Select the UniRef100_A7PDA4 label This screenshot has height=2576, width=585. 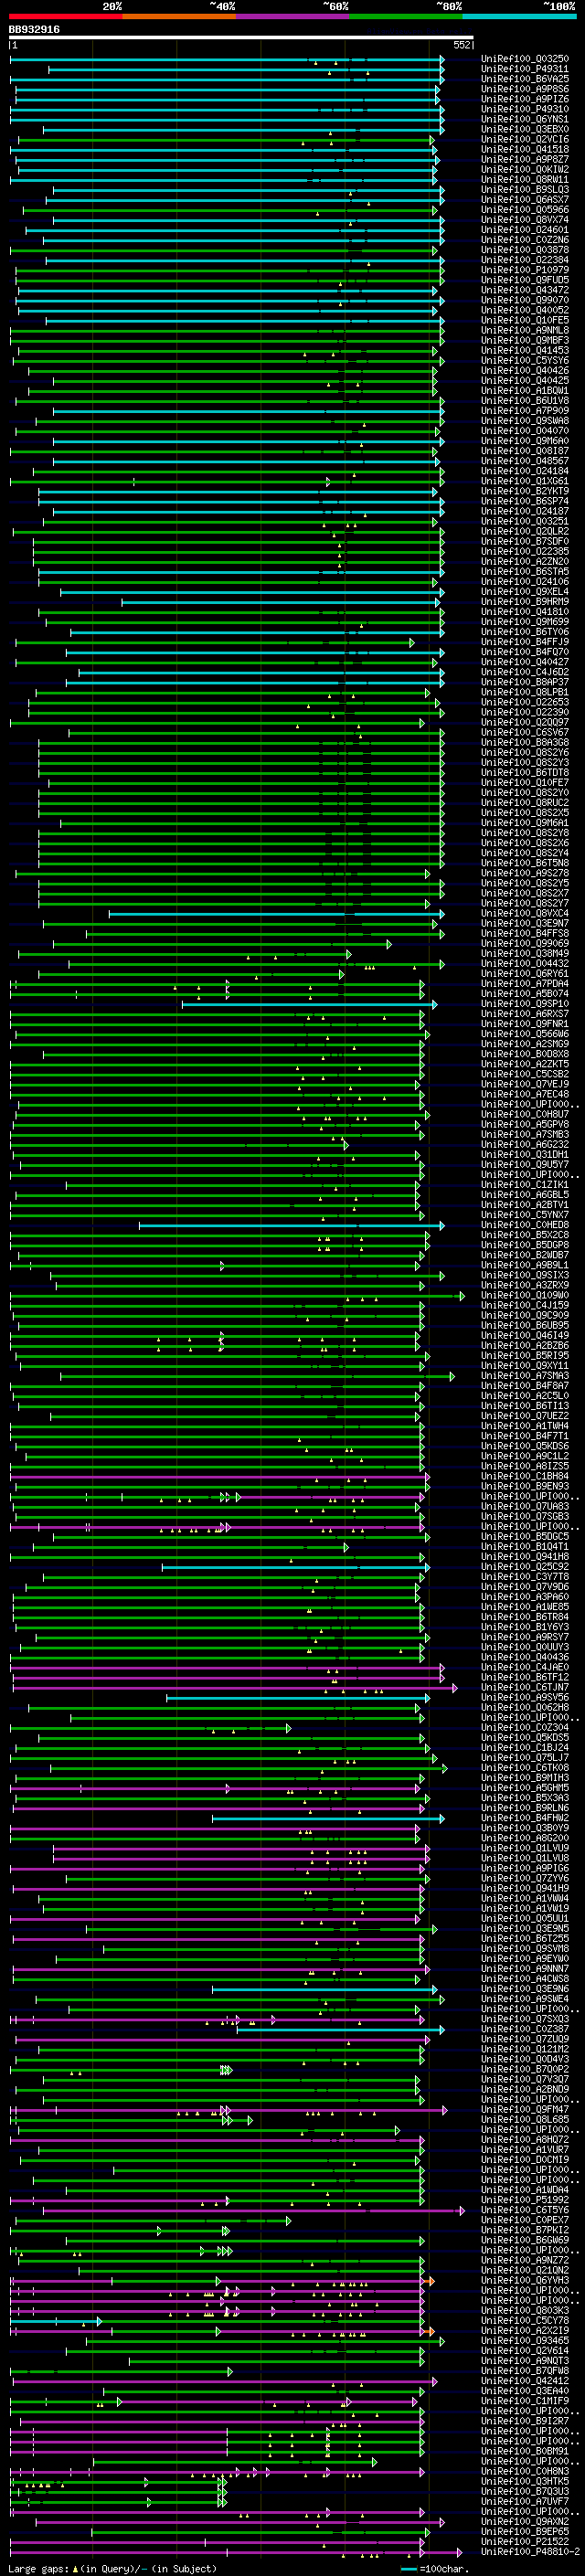click(x=525, y=984)
